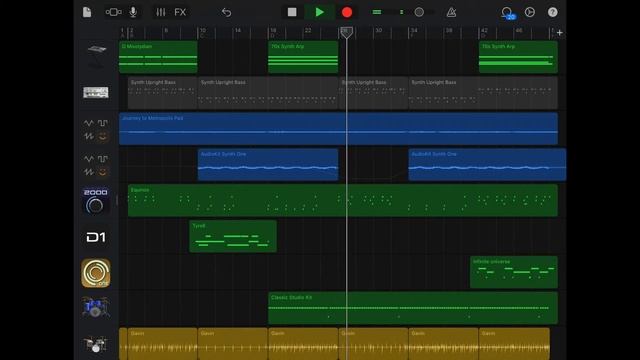Screen dimensions: 640x360
Task: Select the long green 2000 synth region
Action: click(x=343, y=200)
